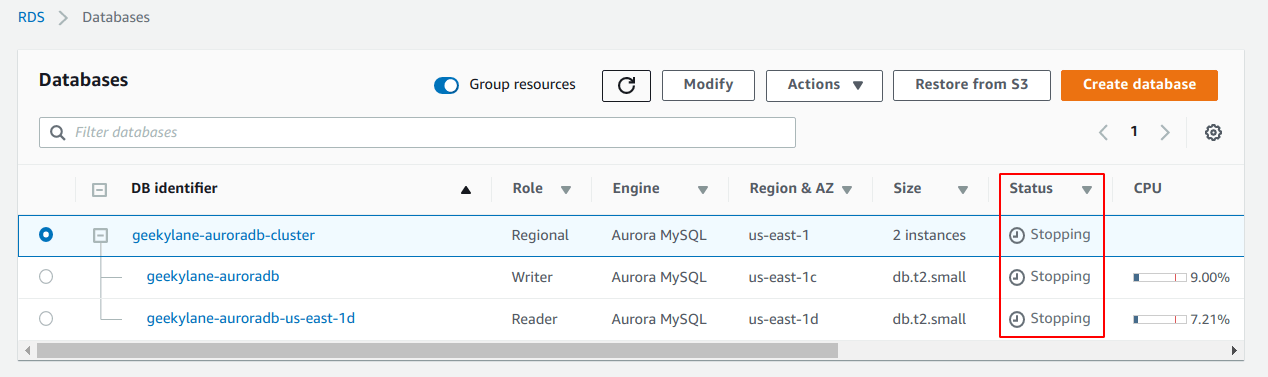Click 'us-east-1d' region cell
This screenshot has width=1268, height=377.
click(783, 319)
